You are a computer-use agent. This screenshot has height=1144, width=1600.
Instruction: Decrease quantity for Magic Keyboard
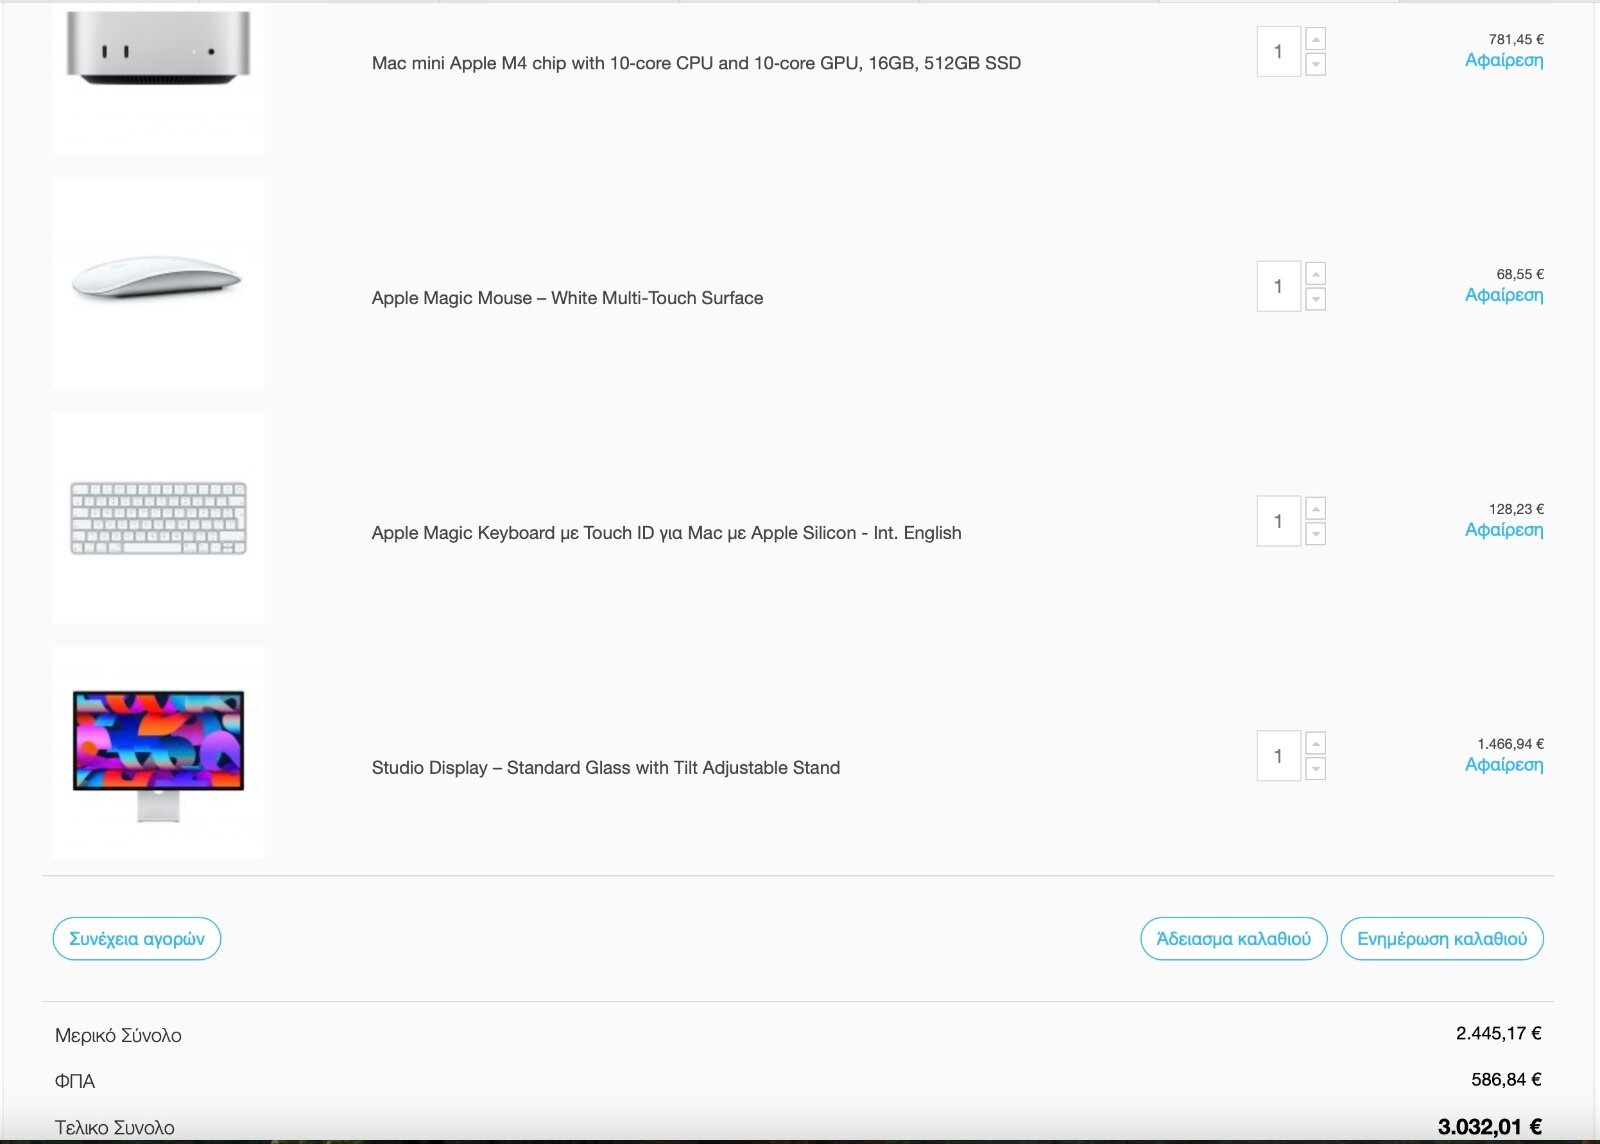tap(1316, 534)
